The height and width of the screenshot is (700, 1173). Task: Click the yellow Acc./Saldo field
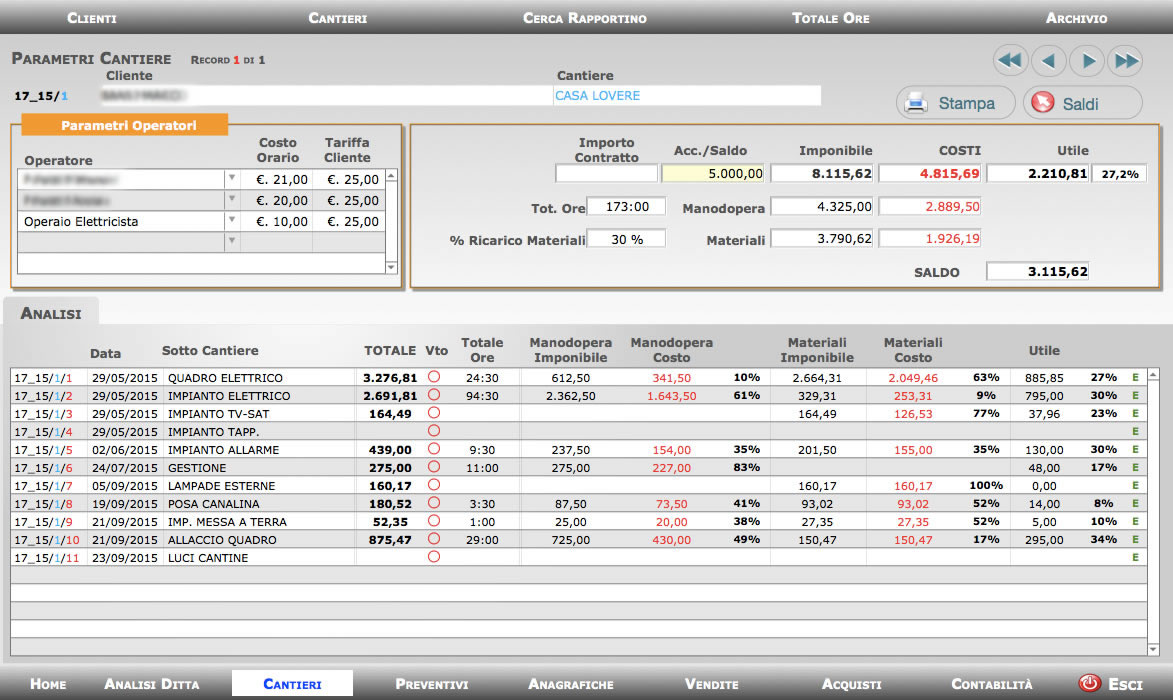click(713, 174)
